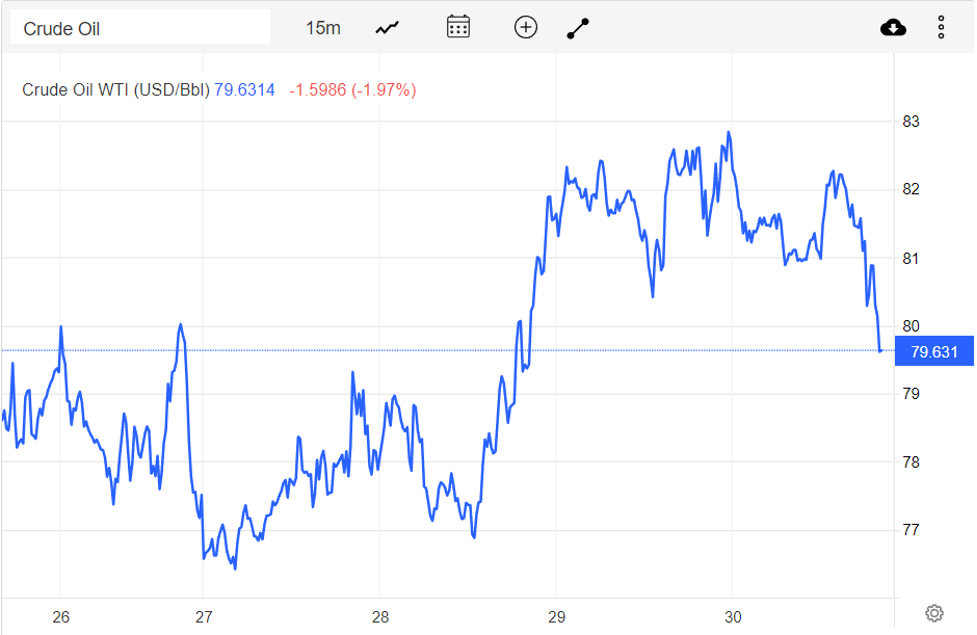
Task: Click the date label 28 on time axis
Action: tap(380, 616)
